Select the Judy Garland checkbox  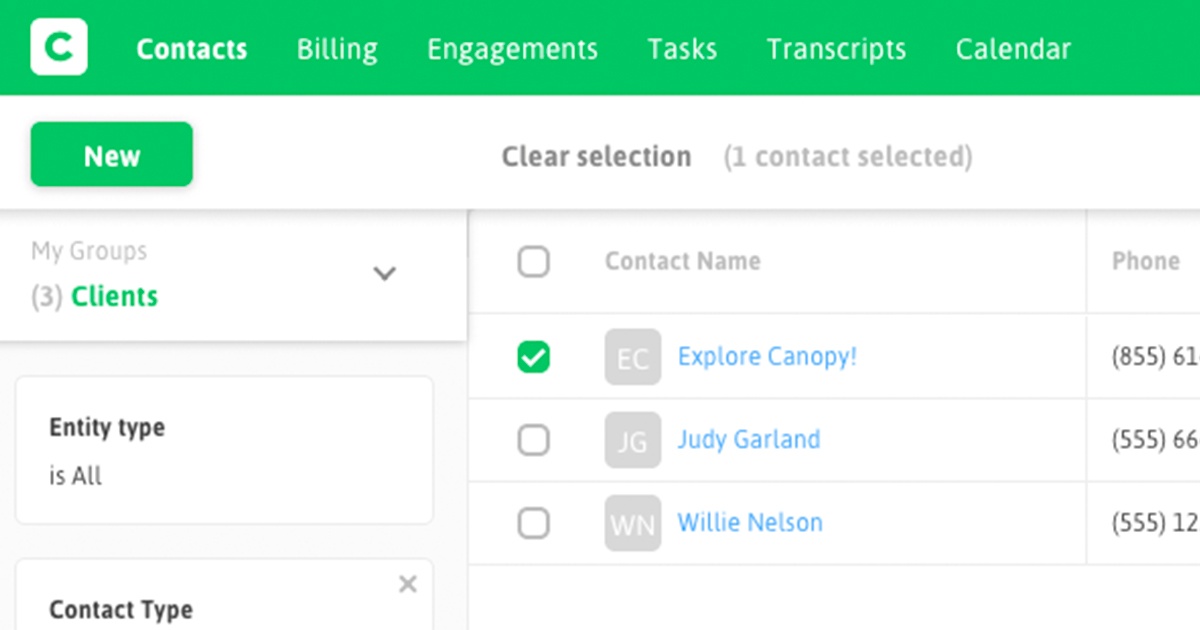534,440
